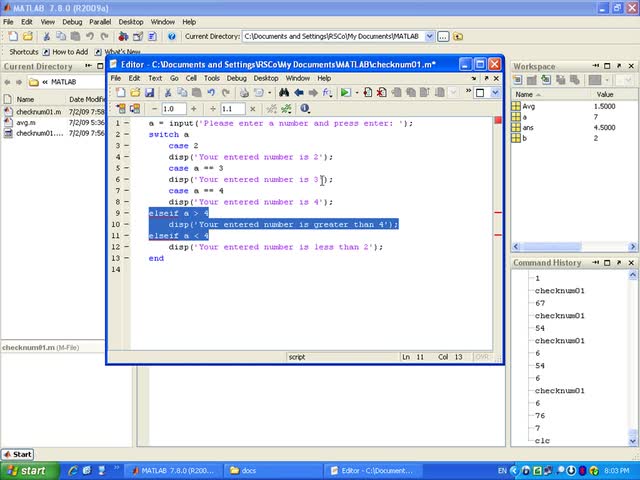Expand the Run button dropdown arrow
The width and height of the screenshot is (640, 480).
[356, 93]
